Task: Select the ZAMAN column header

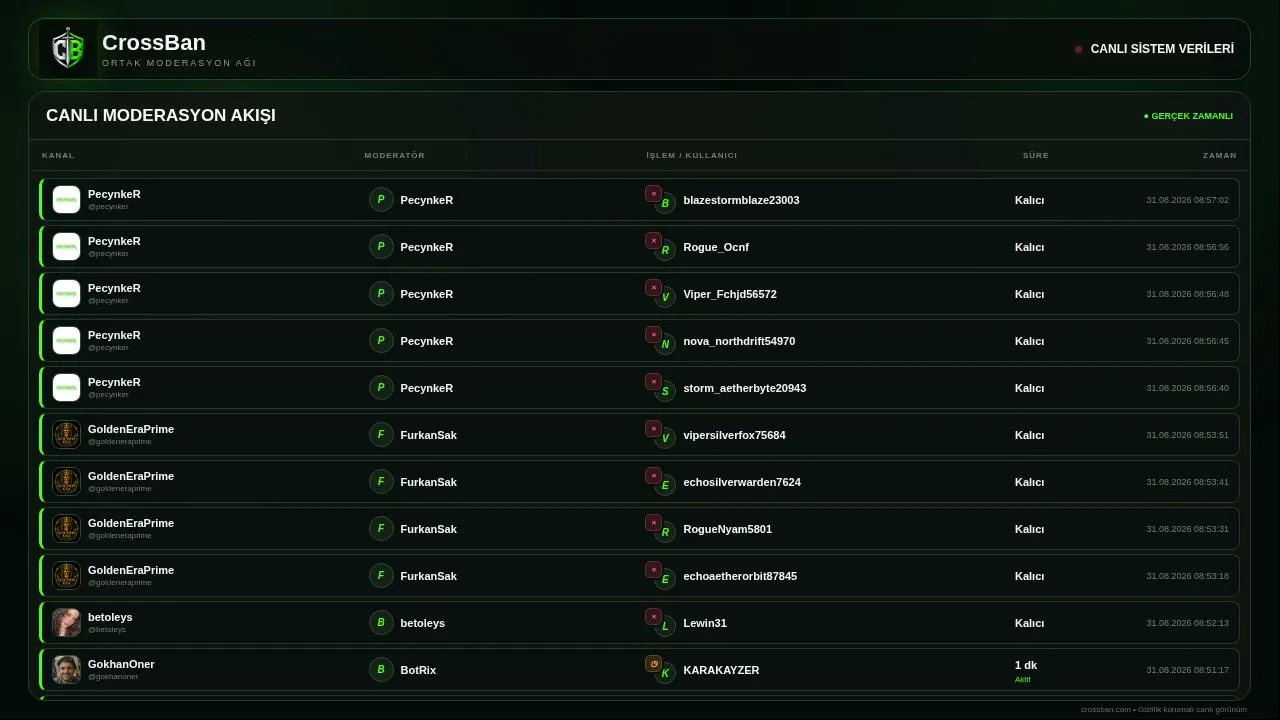Action: (x=1220, y=155)
